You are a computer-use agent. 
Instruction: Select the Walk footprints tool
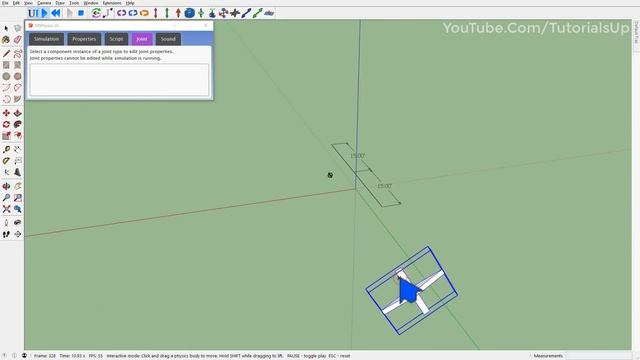tap(6, 234)
